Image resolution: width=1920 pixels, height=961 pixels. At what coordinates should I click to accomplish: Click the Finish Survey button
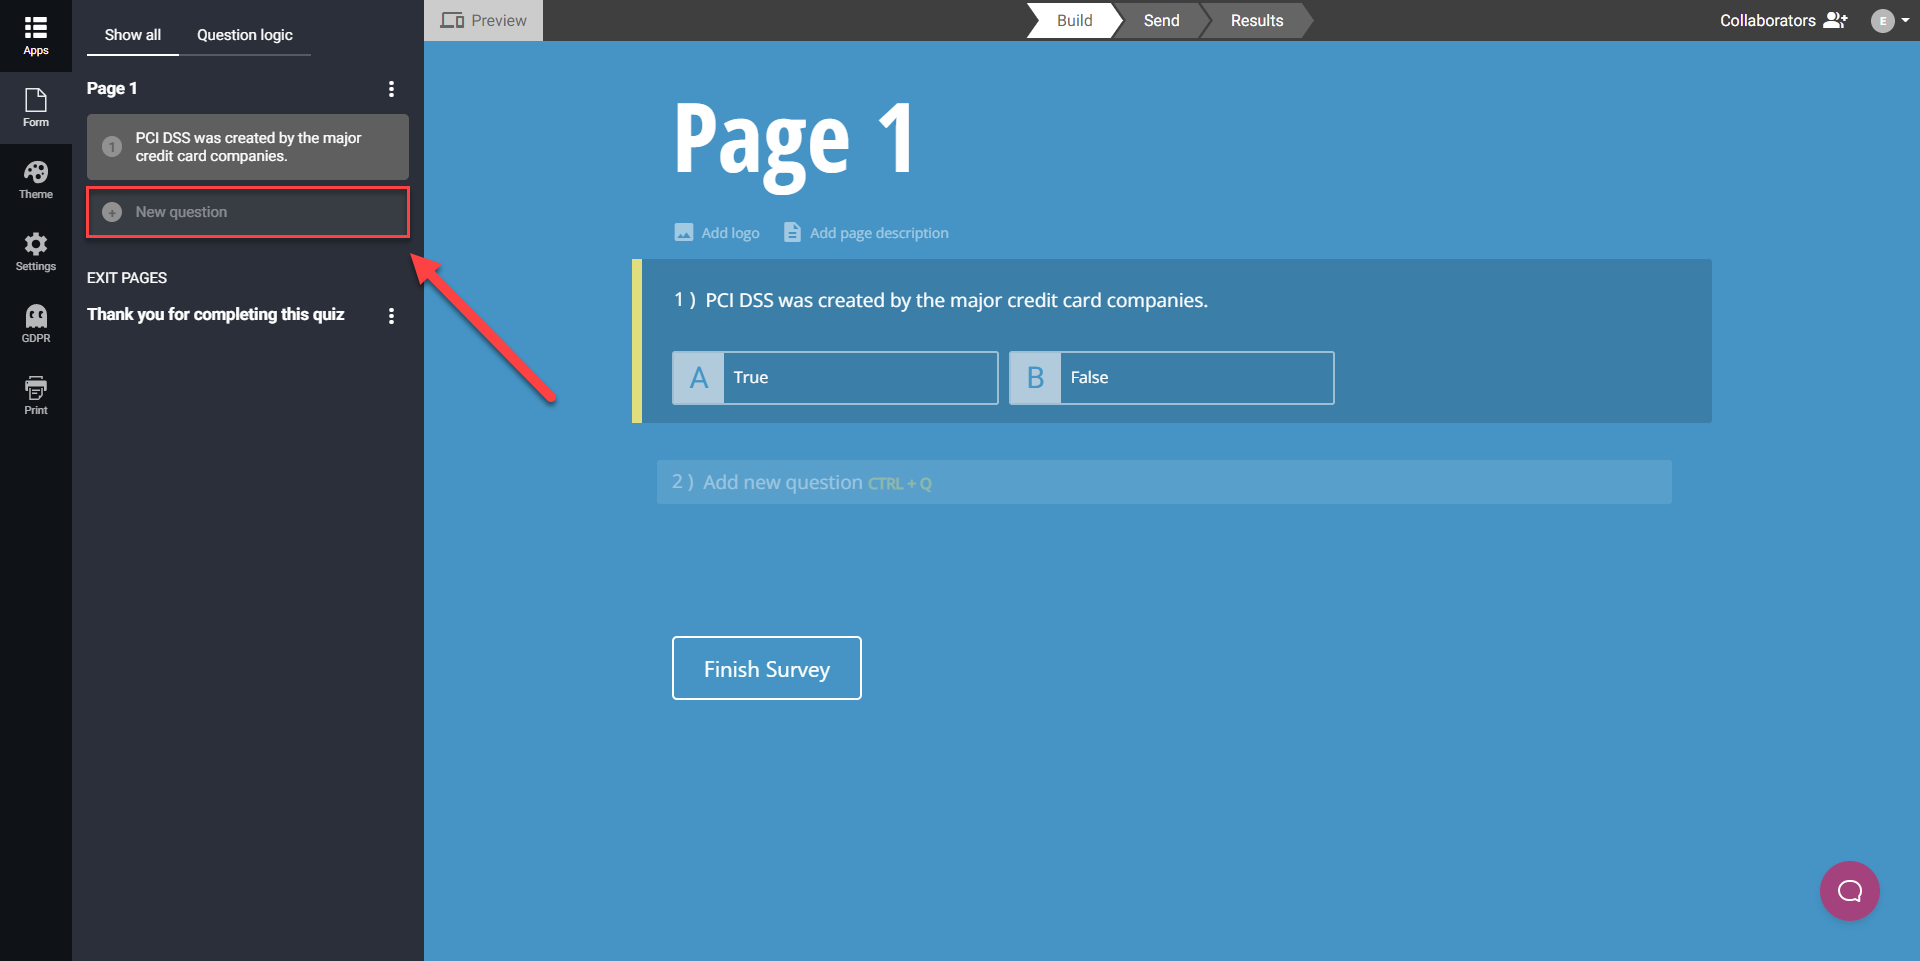(767, 668)
